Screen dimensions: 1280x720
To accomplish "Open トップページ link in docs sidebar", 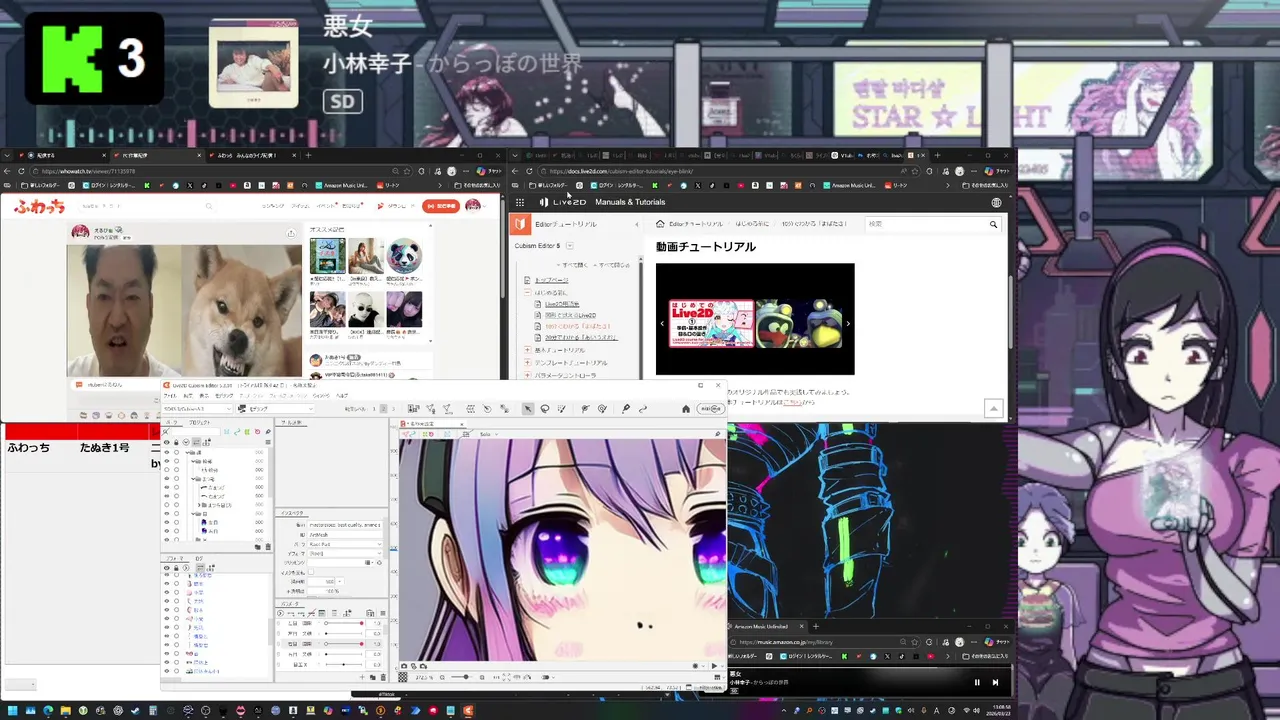I will pyautogui.click(x=551, y=281).
